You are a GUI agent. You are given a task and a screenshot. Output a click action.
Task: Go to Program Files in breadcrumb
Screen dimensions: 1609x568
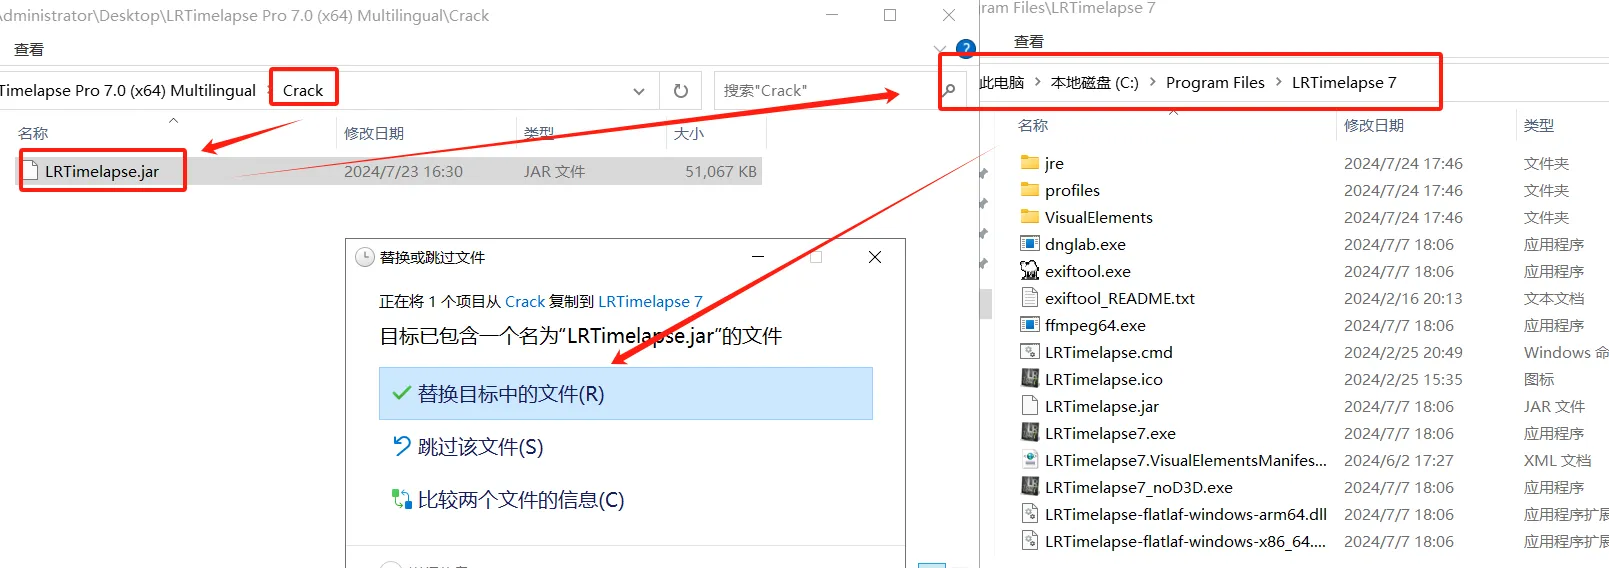click(x=1215, y=82)
